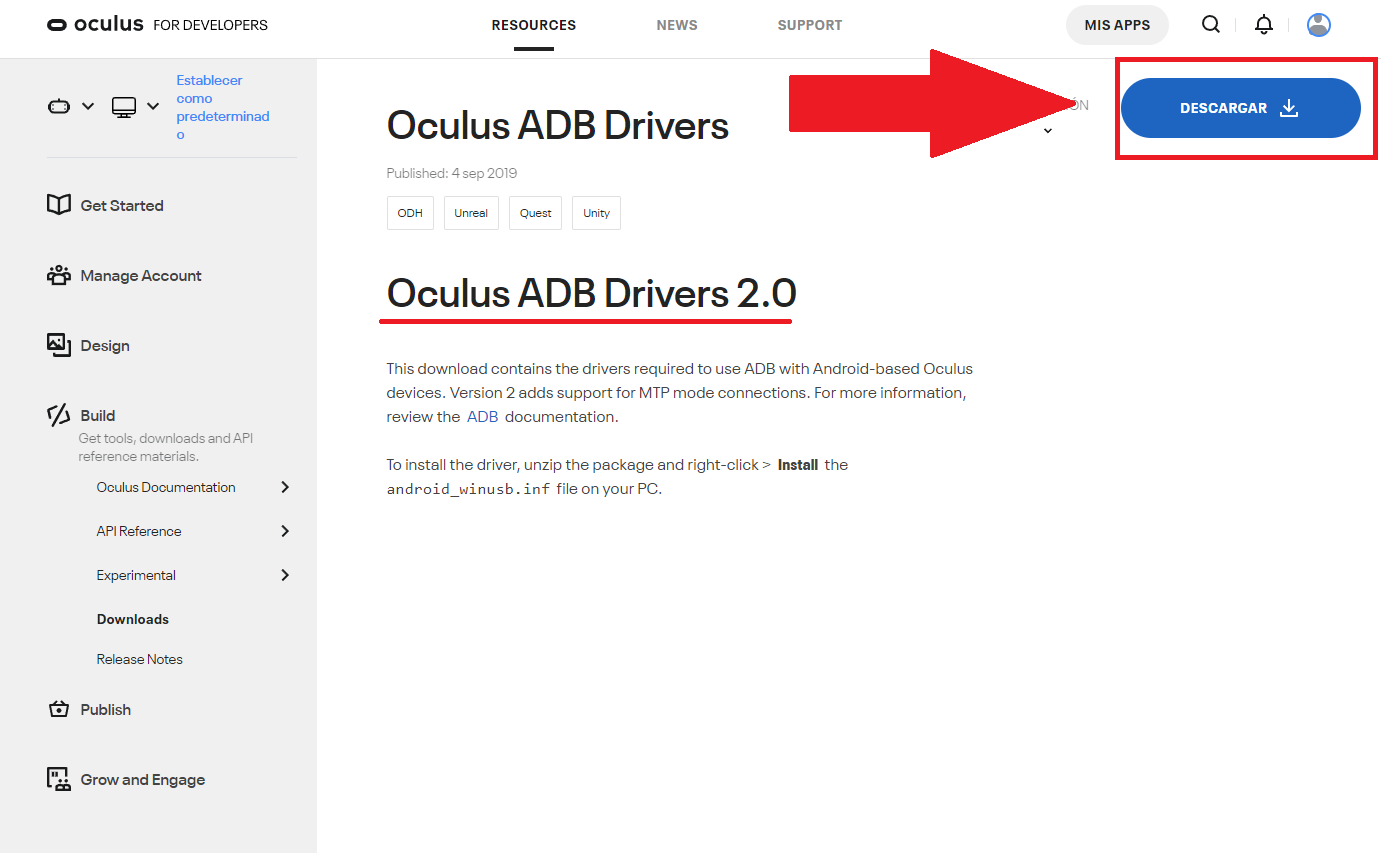Image resolution: width=1381 pixels, height=853 pixels.
Task: Click the Publish icon in sidebar
Action: pos(59,709)
